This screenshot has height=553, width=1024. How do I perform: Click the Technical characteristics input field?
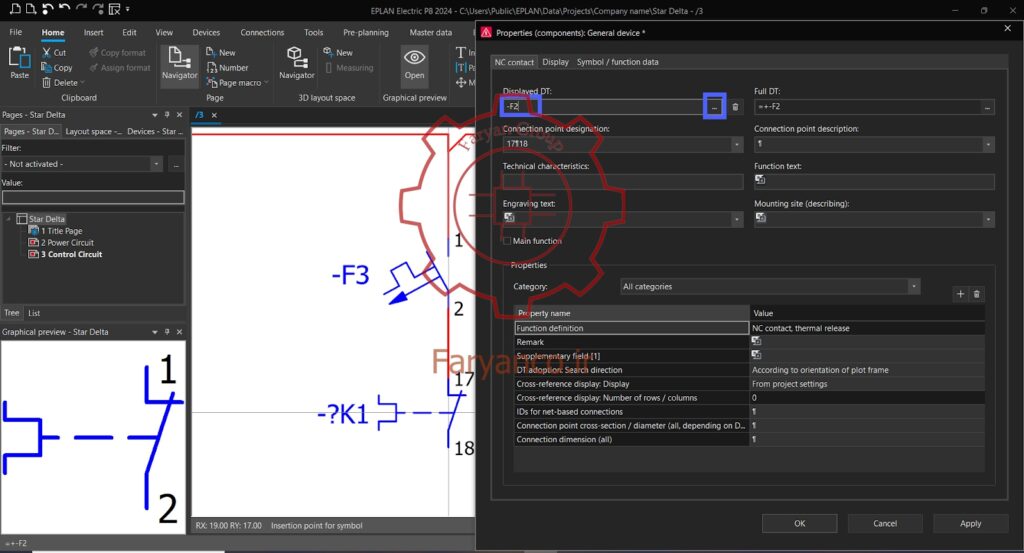(x=622, y=182)
